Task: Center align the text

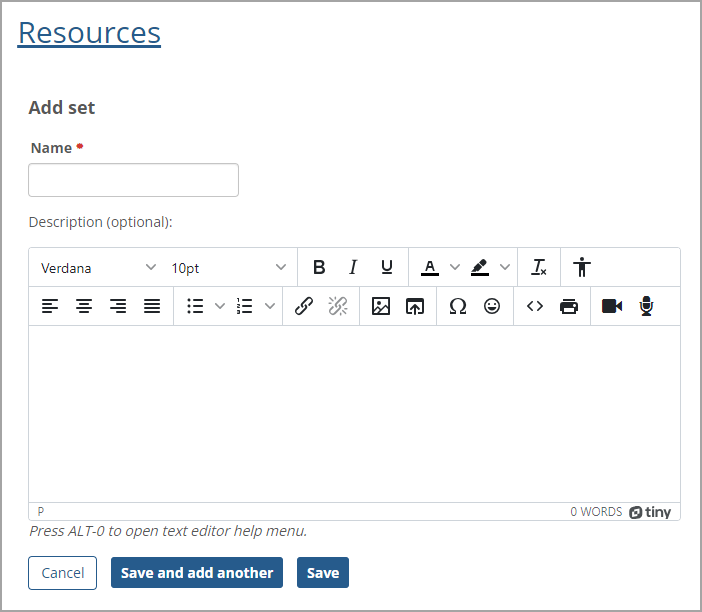Action: tap(84, 307)
